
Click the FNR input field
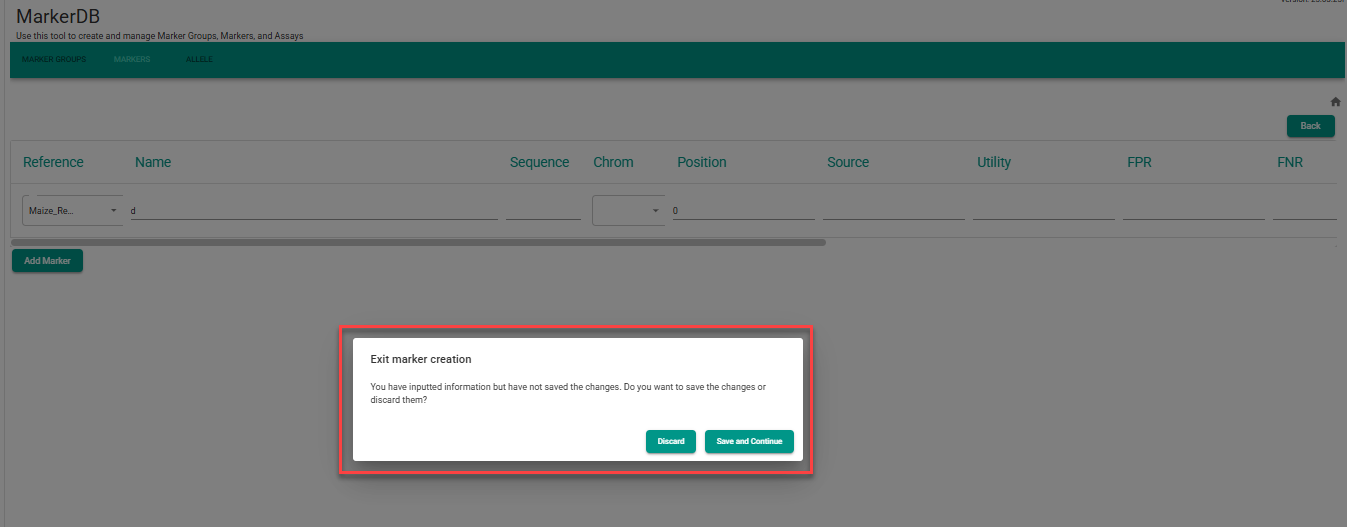1304,211
